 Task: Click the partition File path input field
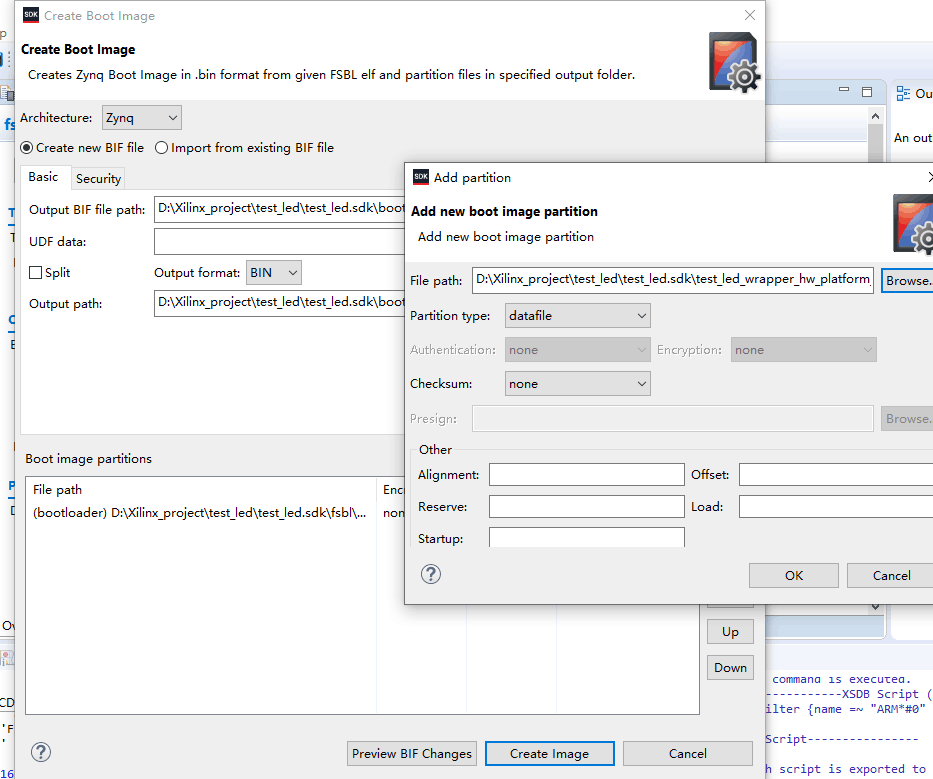(x=673, y=280)
